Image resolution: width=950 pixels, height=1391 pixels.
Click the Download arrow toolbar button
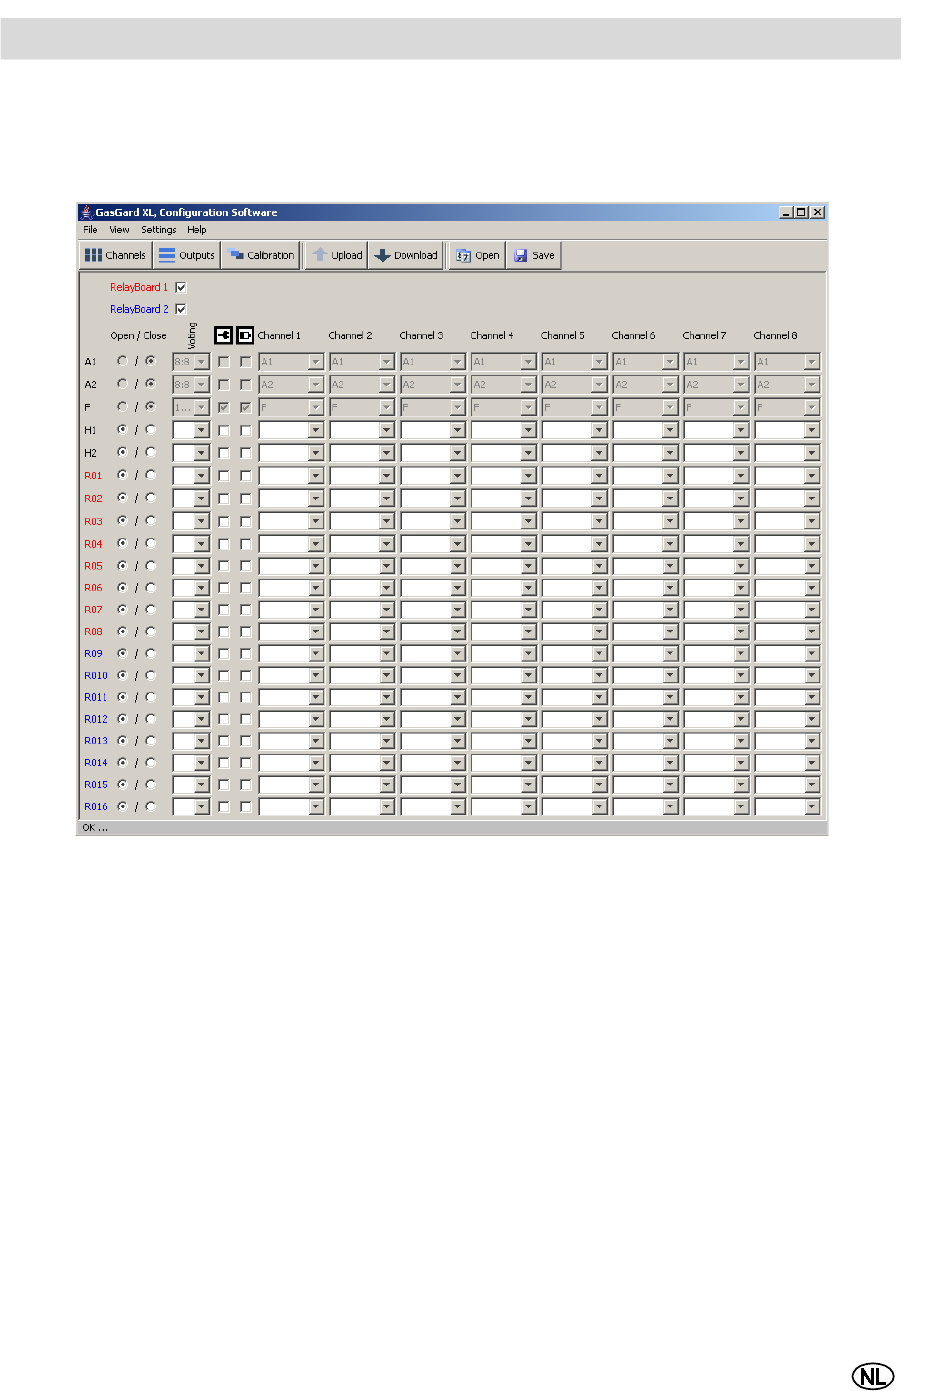406,255
